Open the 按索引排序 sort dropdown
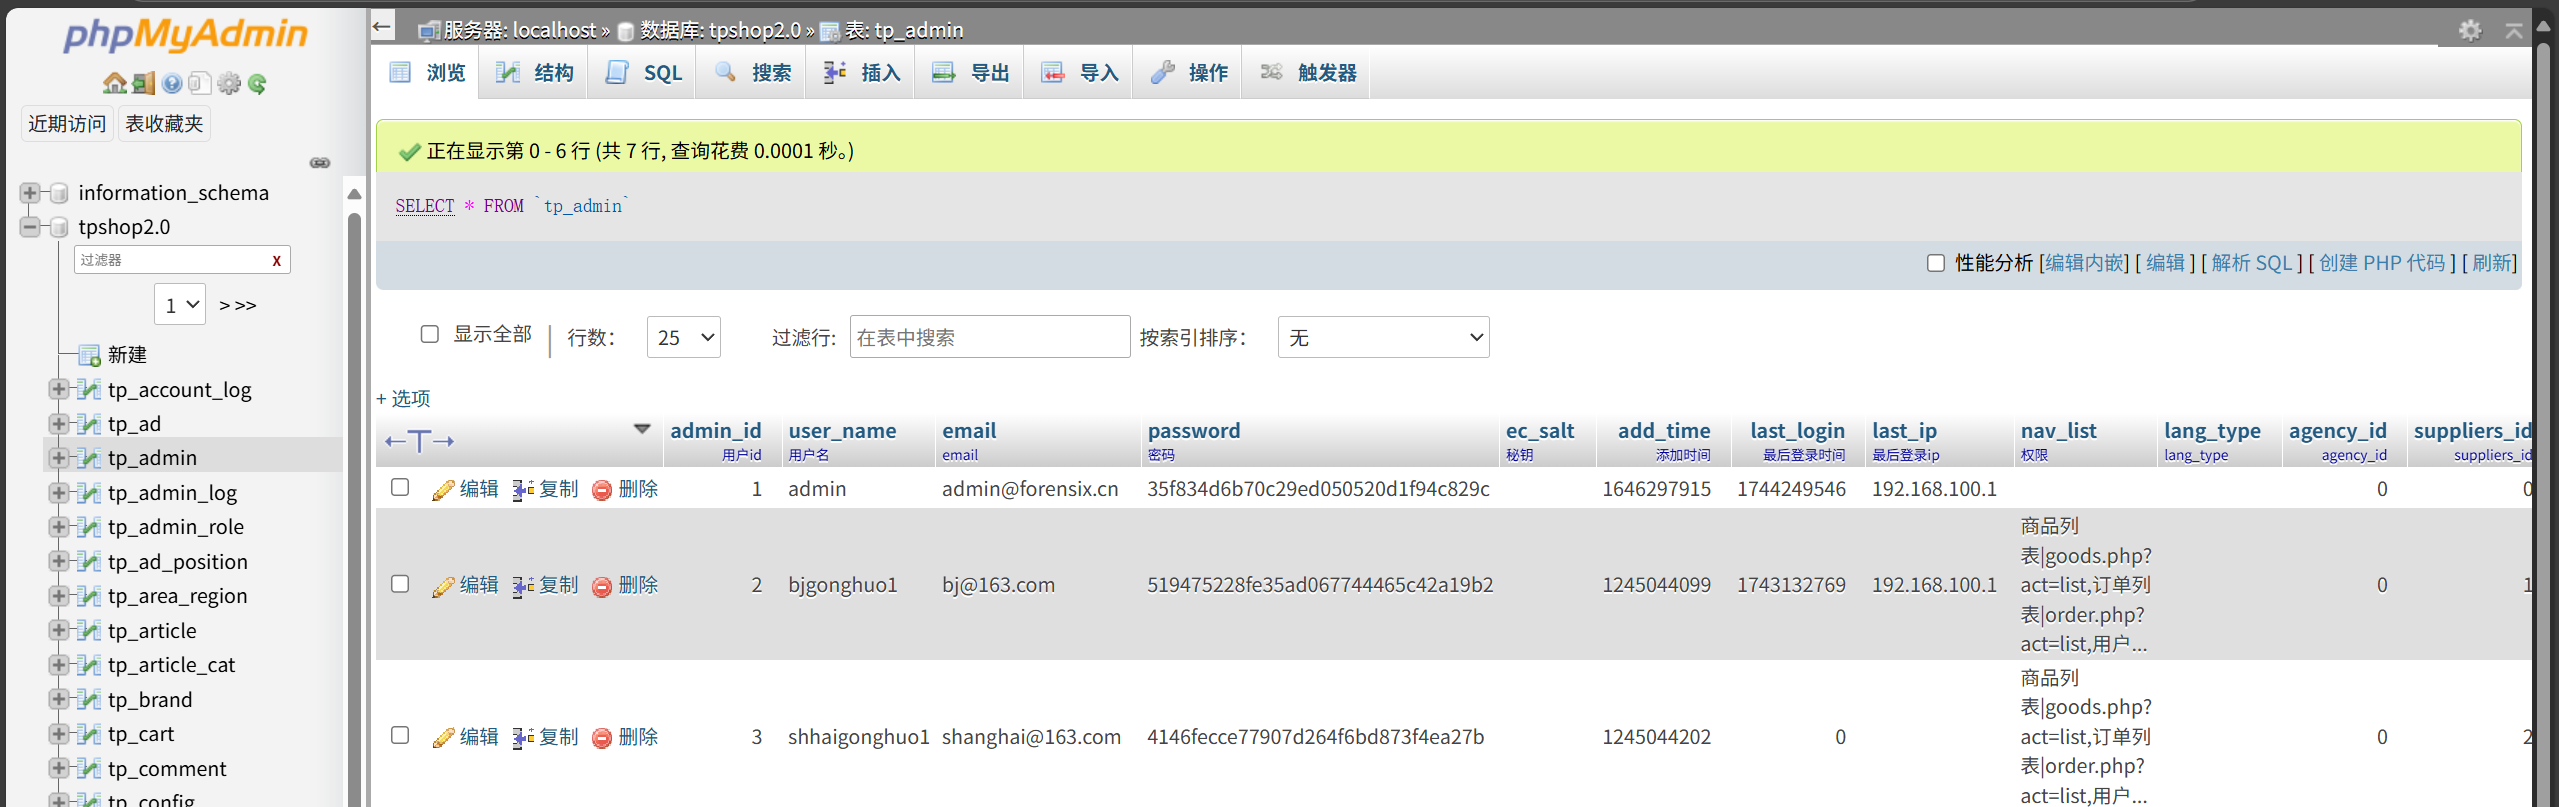Image resolution: width=2559 pixels, height=807 pixels. click(1383, 338)
